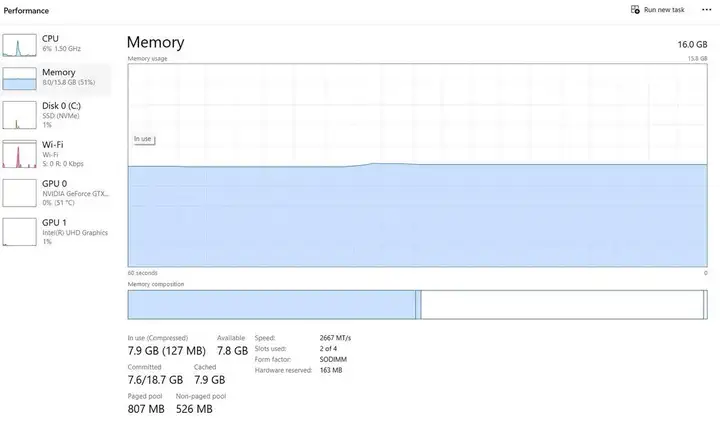Click the standby section of memory composition bar
The height and width of the screenshot is (424, 720).
coord(562,305)
